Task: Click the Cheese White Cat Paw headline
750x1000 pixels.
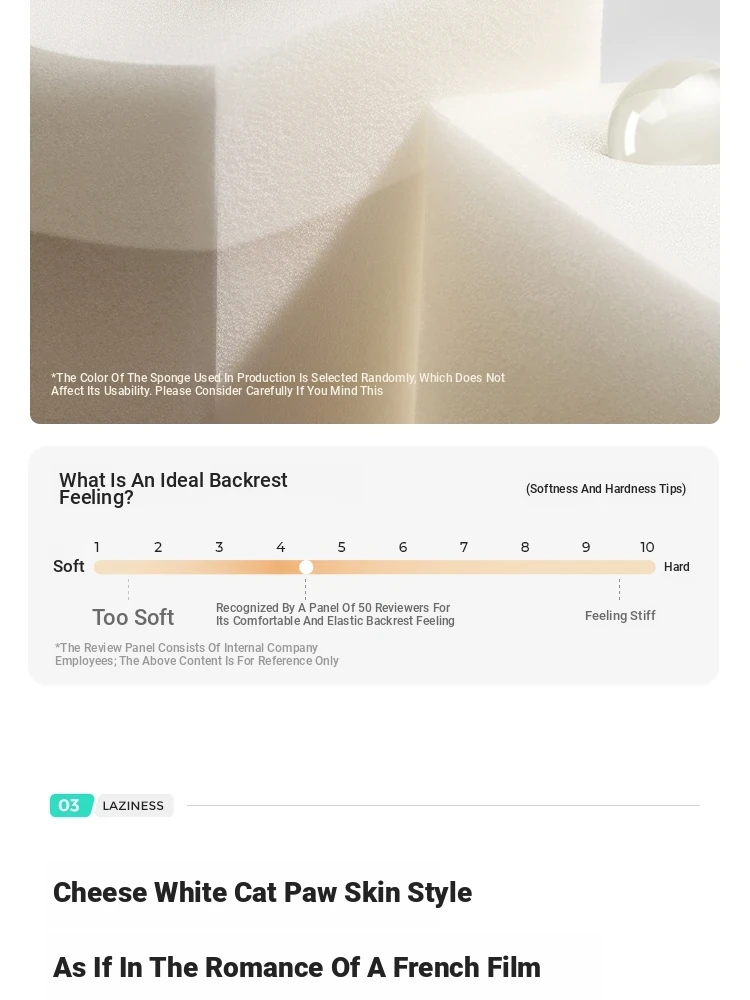Action: [263, 892]
